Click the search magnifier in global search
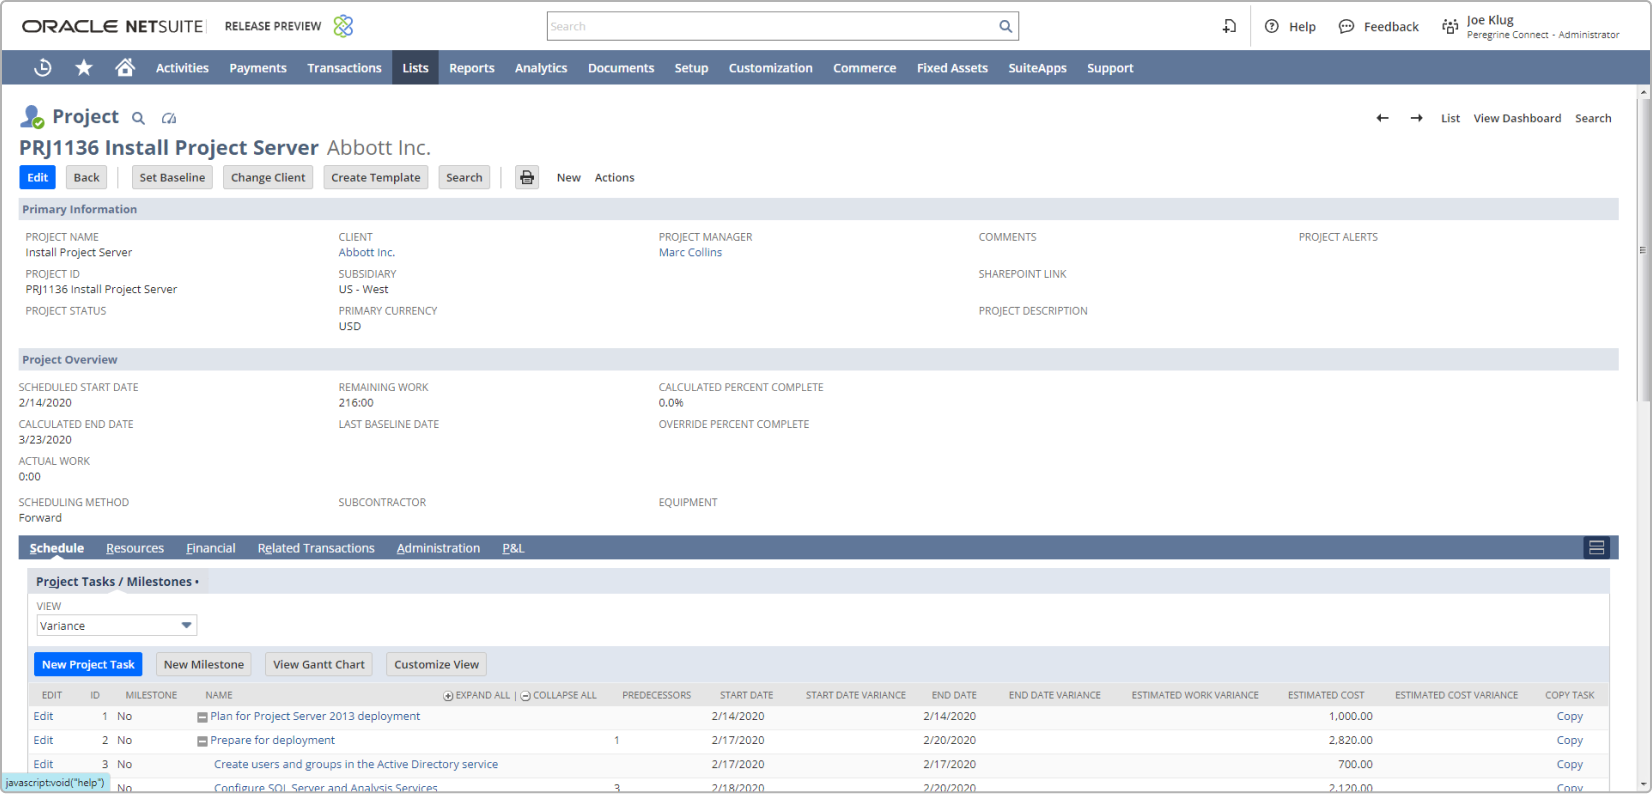This screenshot has width=1652, height=794. (x=1005, y=27)
